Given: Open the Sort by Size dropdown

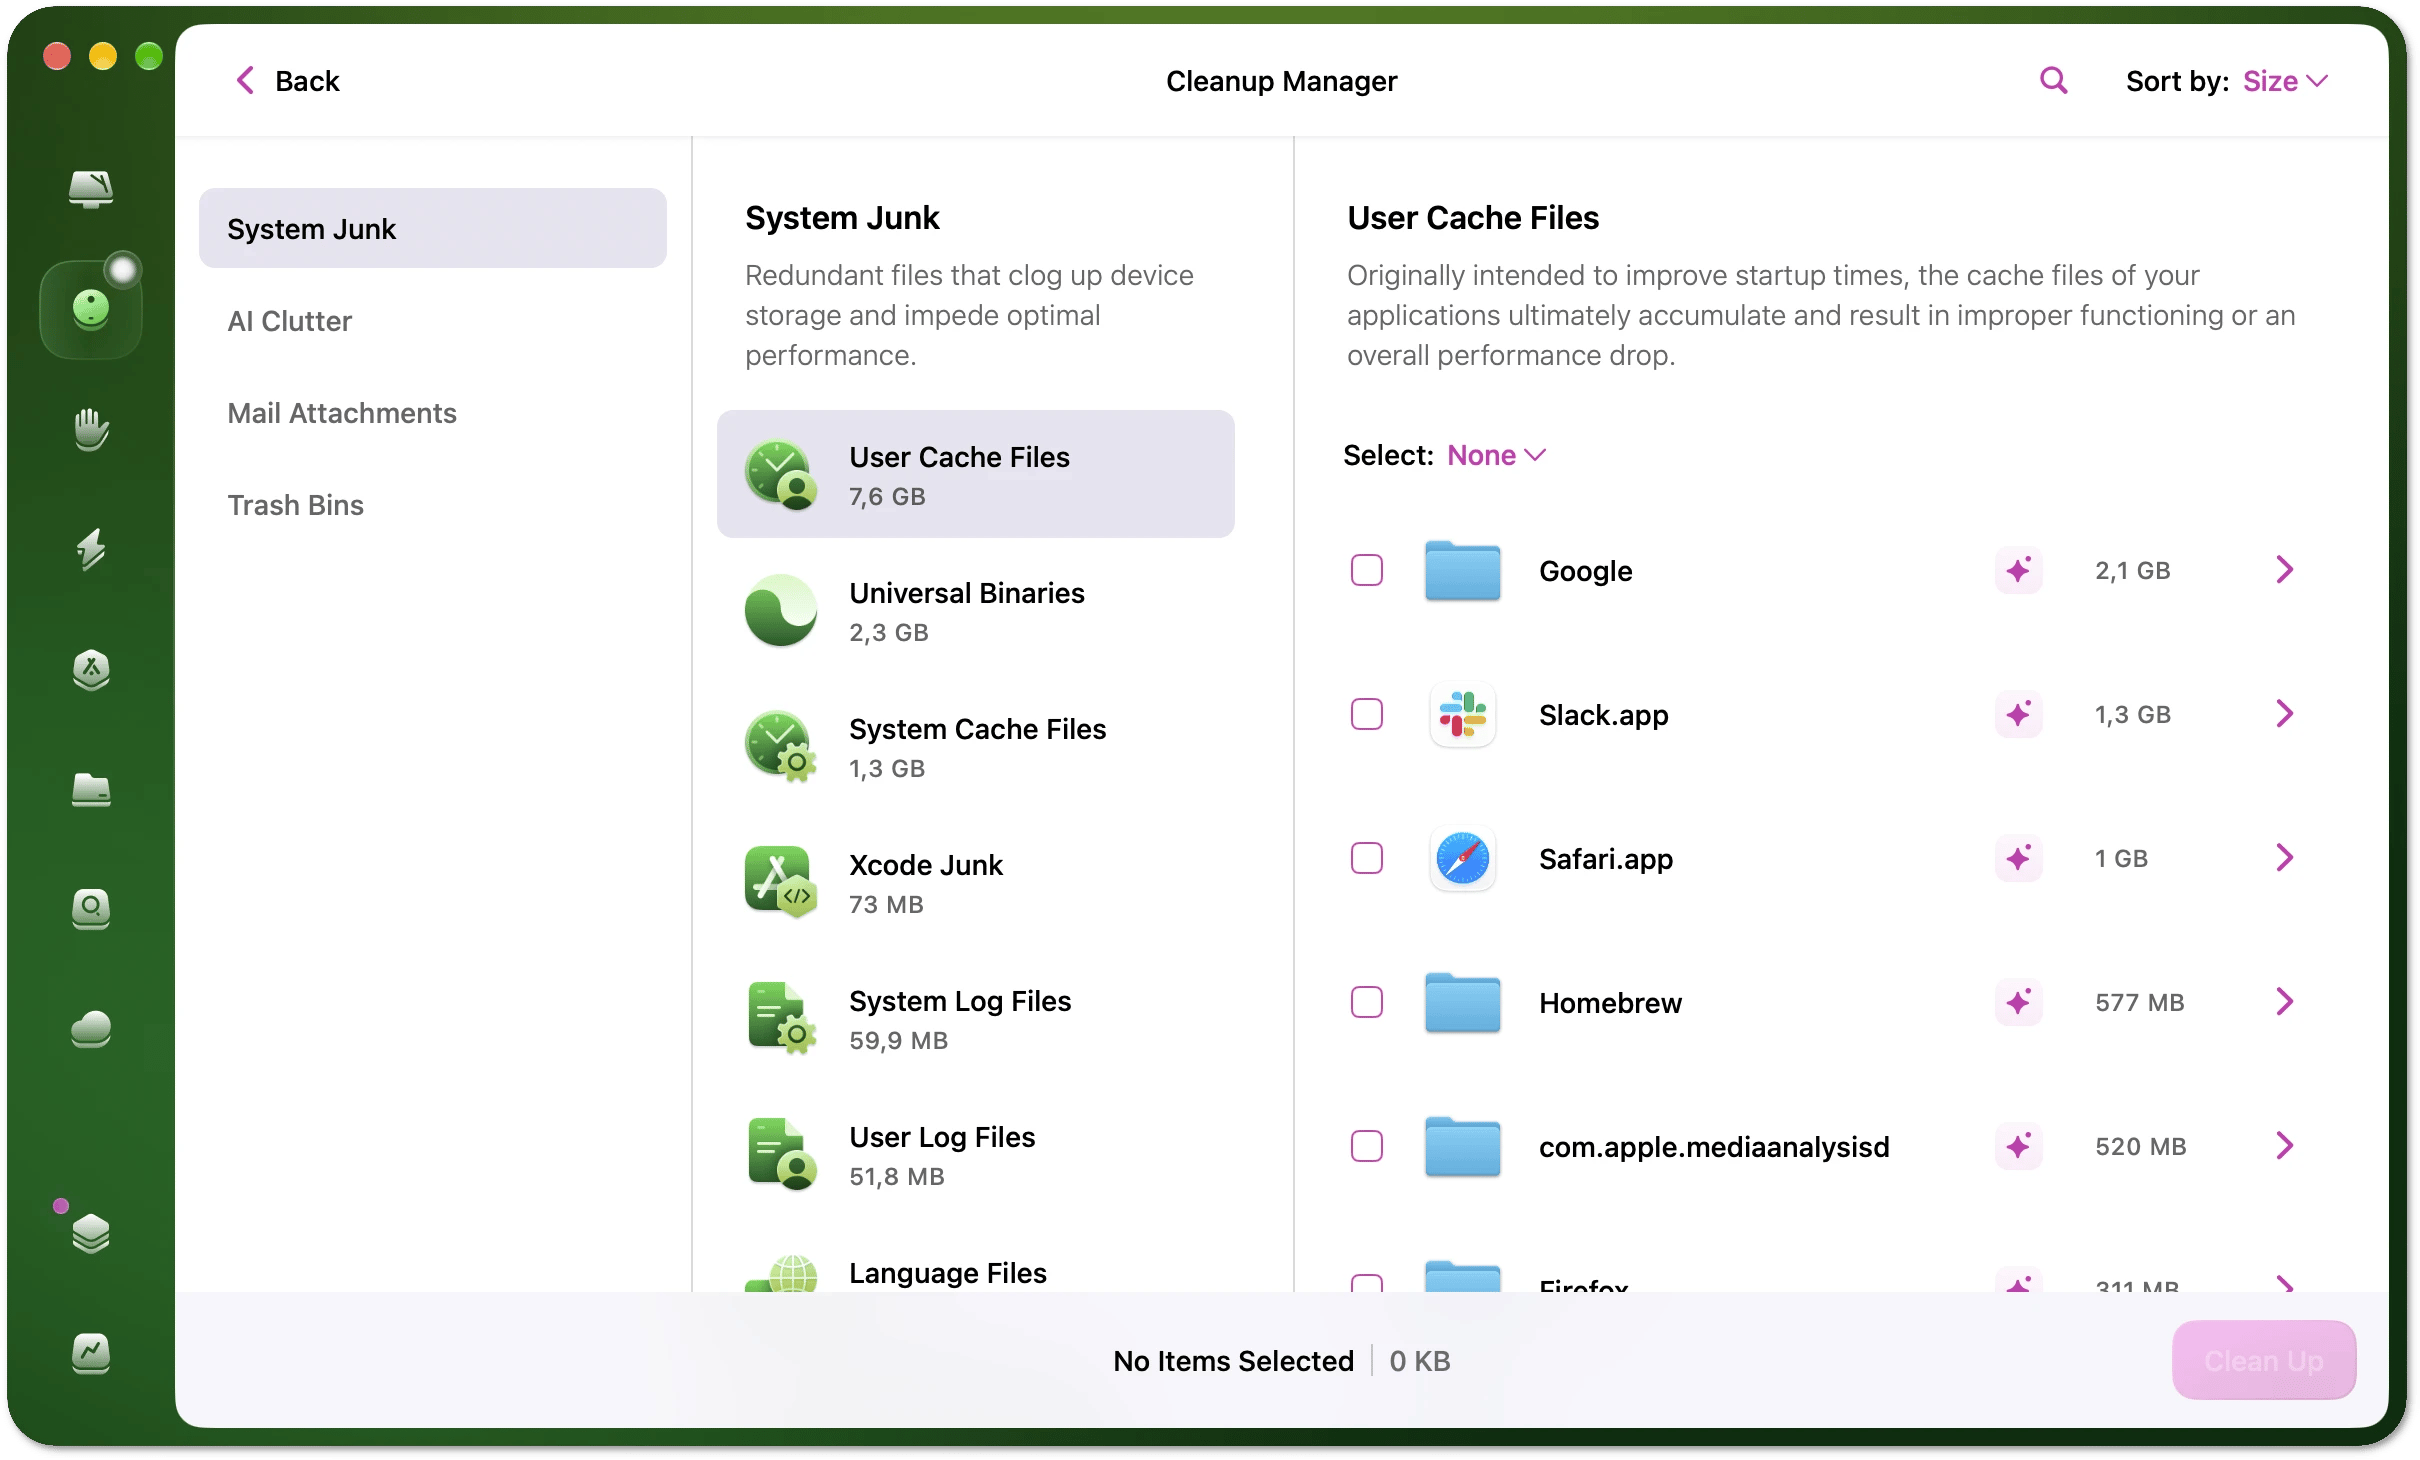Looking at the screenshot, I should (2286, 81).
